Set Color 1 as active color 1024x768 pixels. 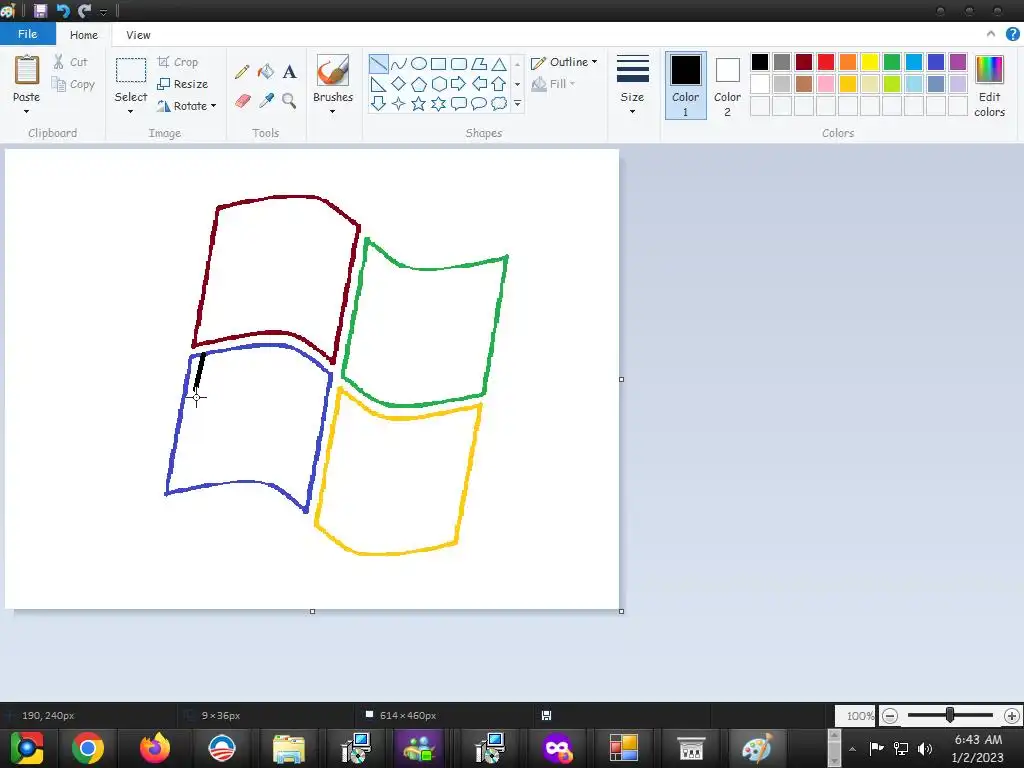click(x=686, y=86)
